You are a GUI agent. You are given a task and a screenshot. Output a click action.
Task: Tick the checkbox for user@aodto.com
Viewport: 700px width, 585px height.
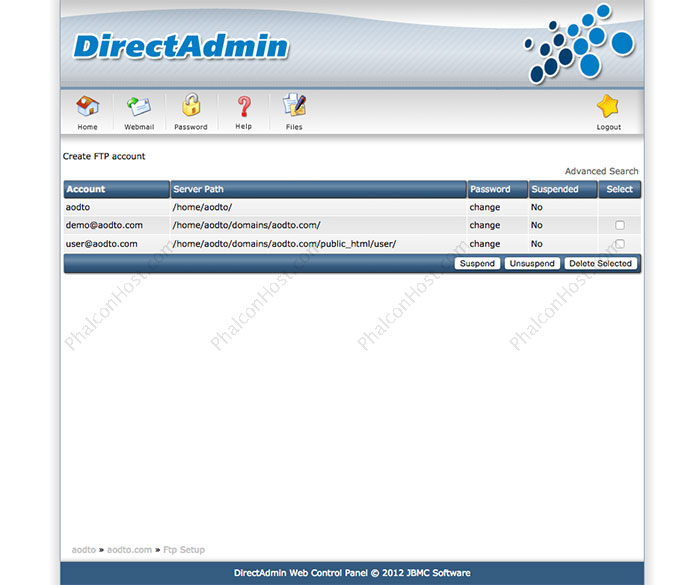coord(620,244)
